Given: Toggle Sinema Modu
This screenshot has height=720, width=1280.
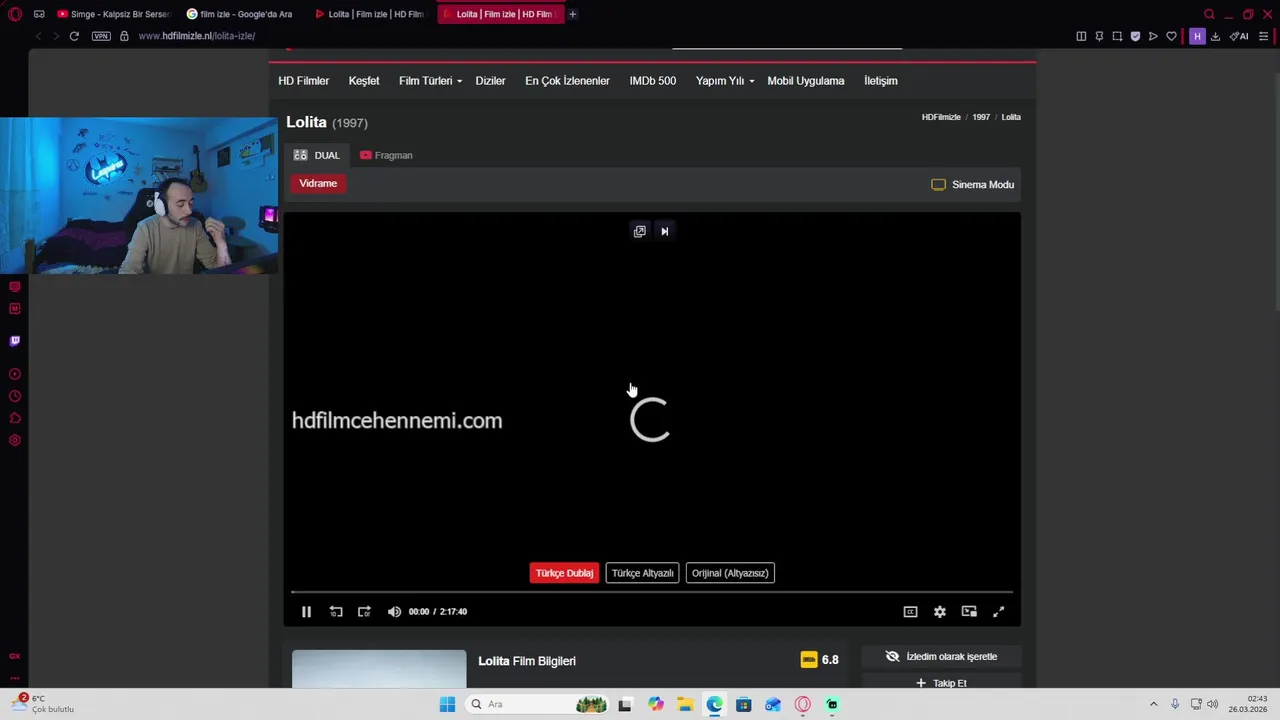Looking at the screenshot, I should (972, 184).
